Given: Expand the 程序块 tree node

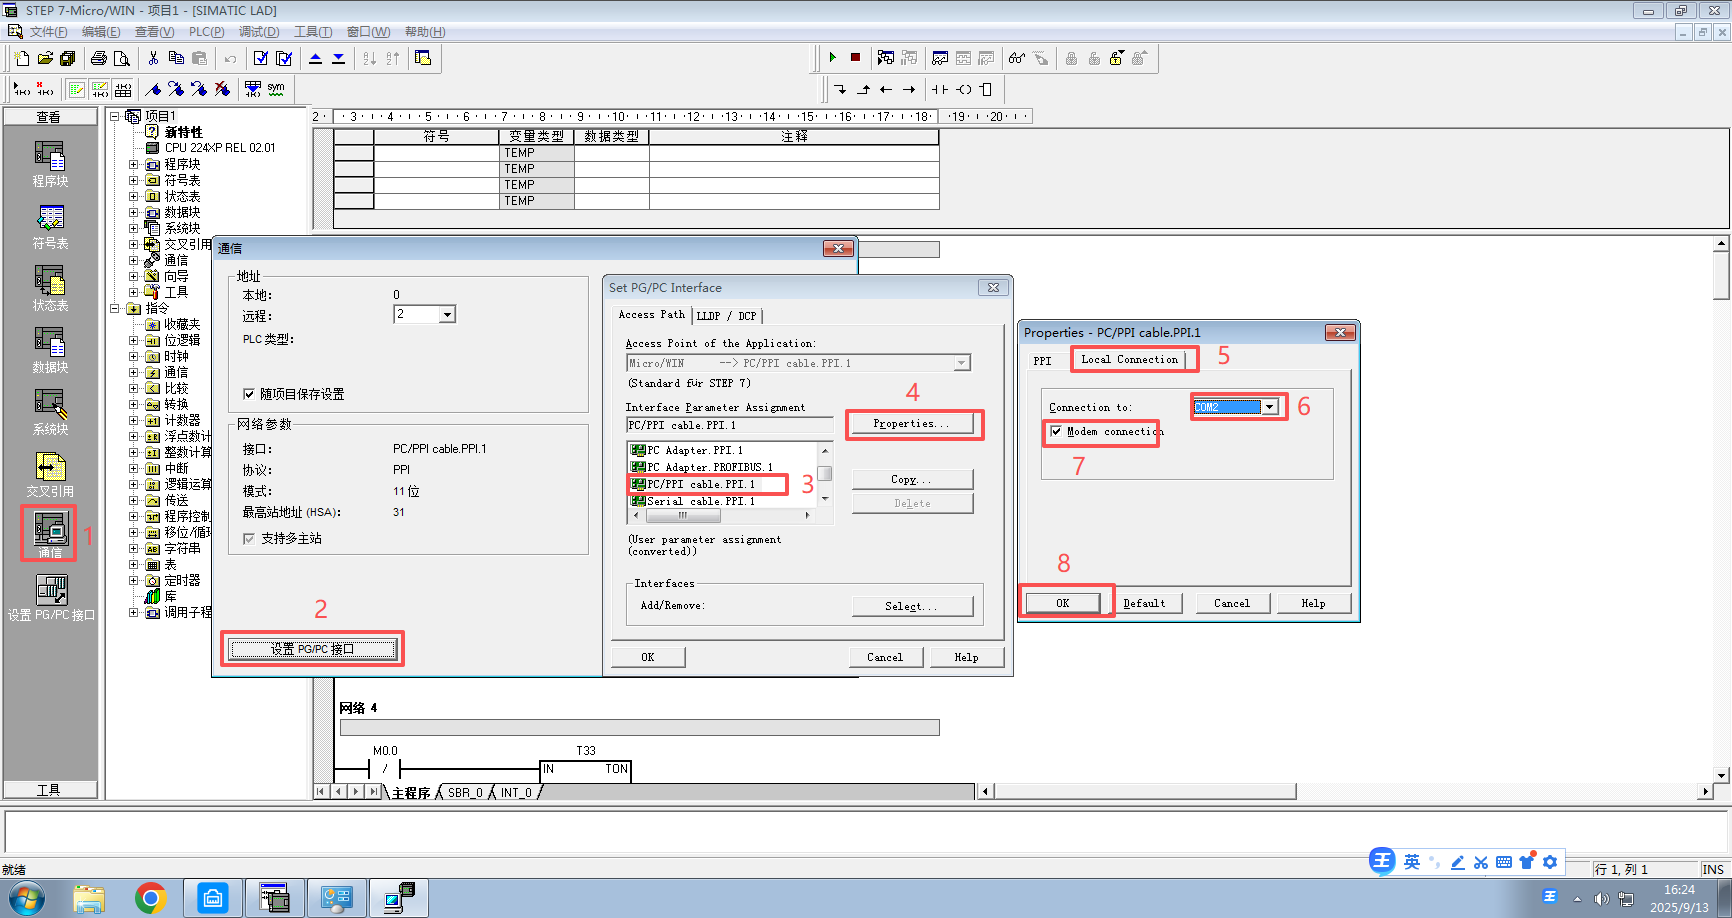Looking at the screenshot, I should (x=133, y=164).
